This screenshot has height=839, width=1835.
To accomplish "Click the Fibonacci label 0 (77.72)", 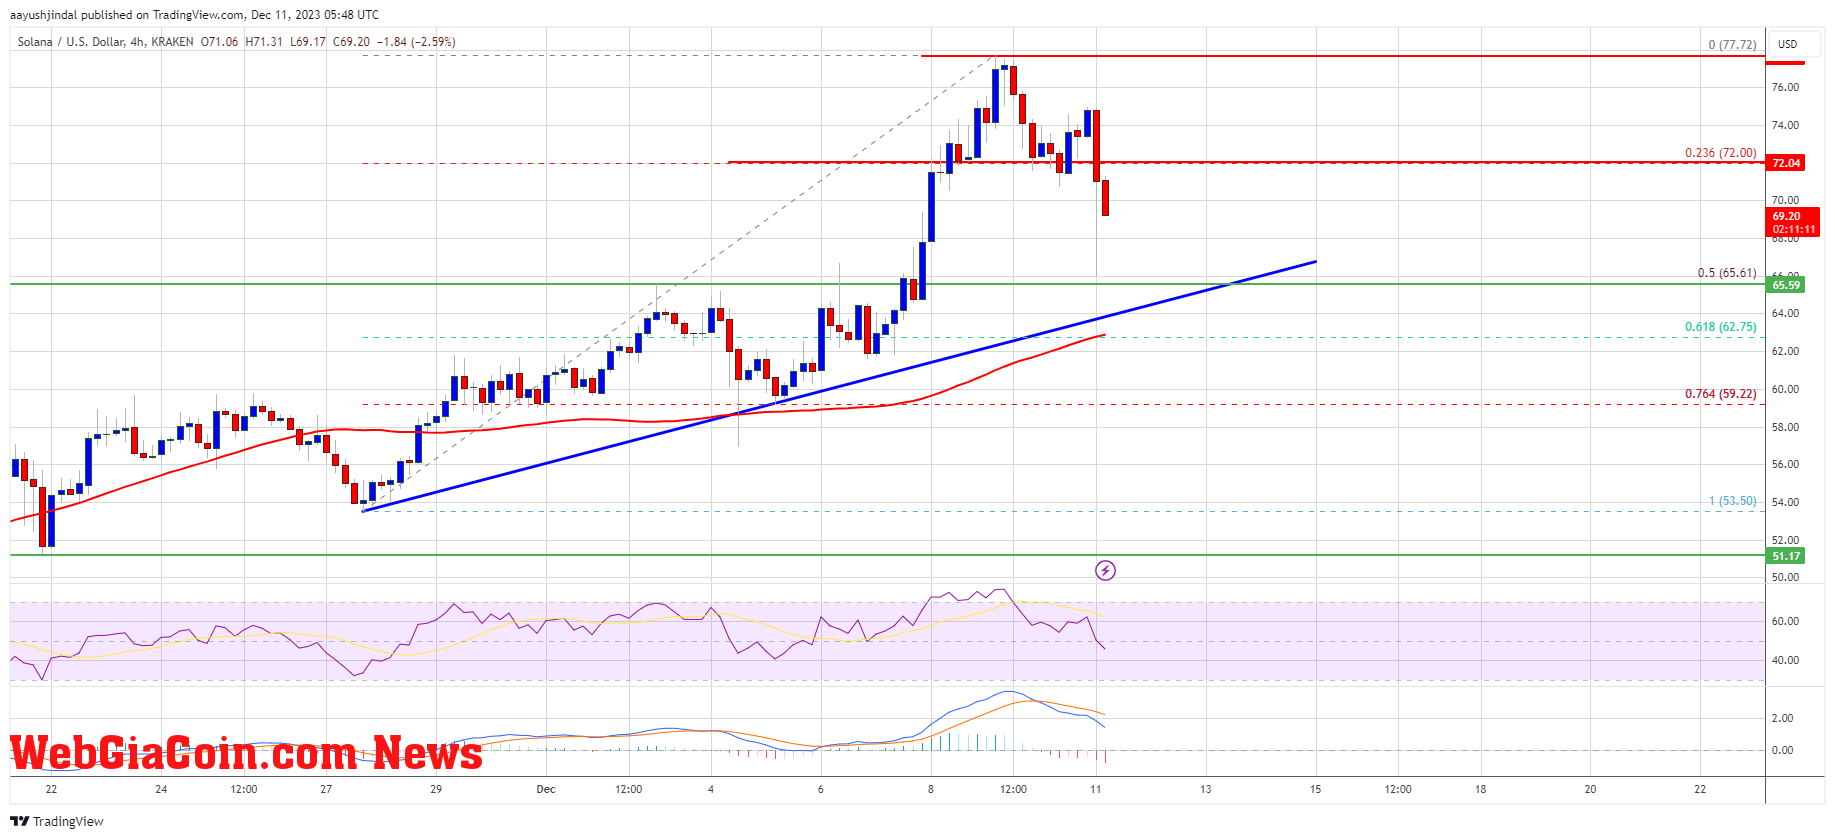I will pyautogui.click(x=1732, y=45).
